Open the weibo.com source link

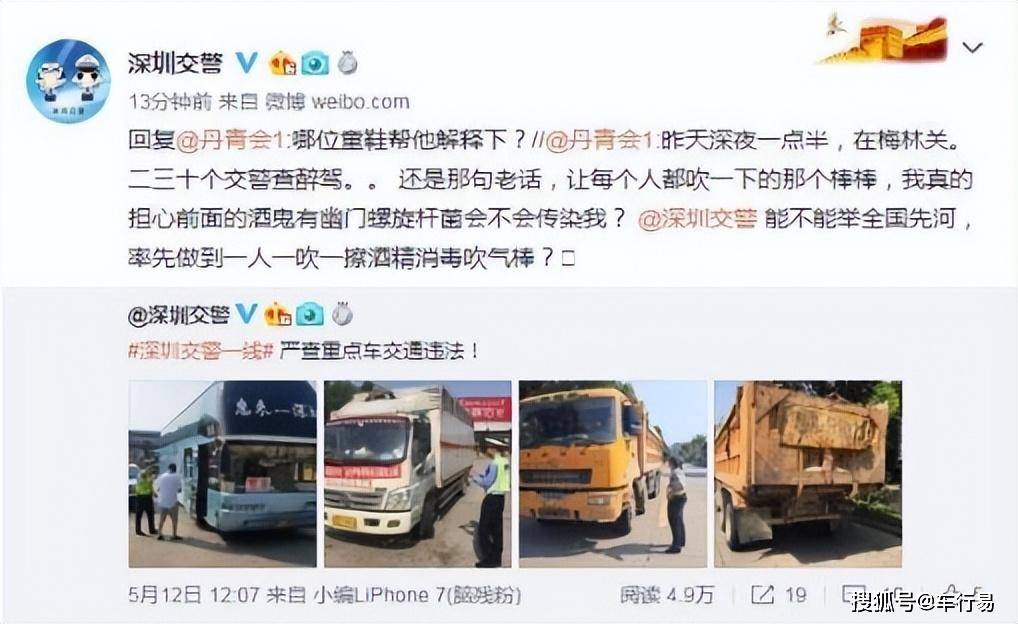click(360, 102)
